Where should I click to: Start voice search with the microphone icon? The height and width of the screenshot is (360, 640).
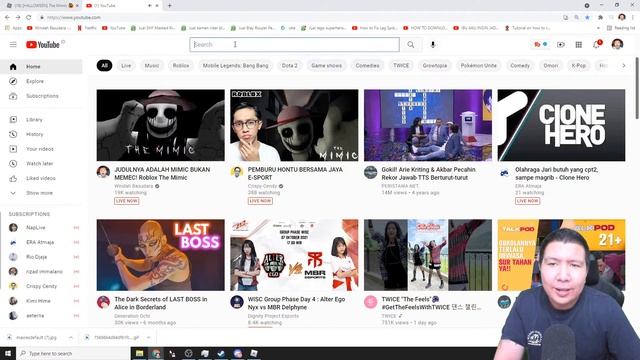click(433, 44)
